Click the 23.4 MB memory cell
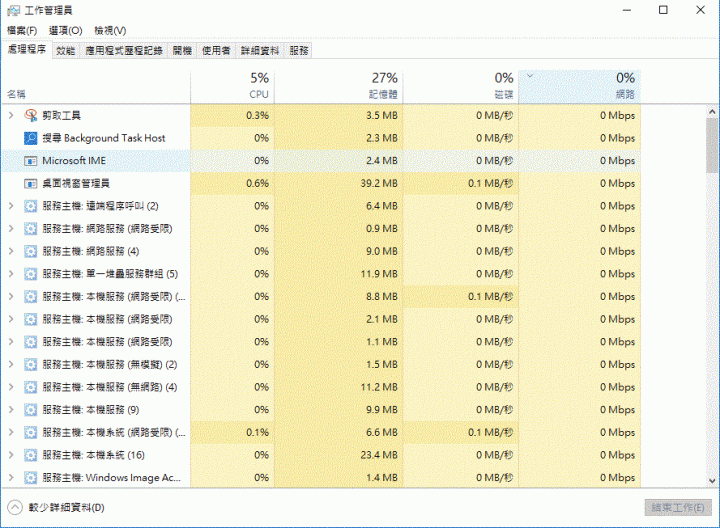This screenshot has width=720, height=528. pyautogui.click(x=339, y=455)
